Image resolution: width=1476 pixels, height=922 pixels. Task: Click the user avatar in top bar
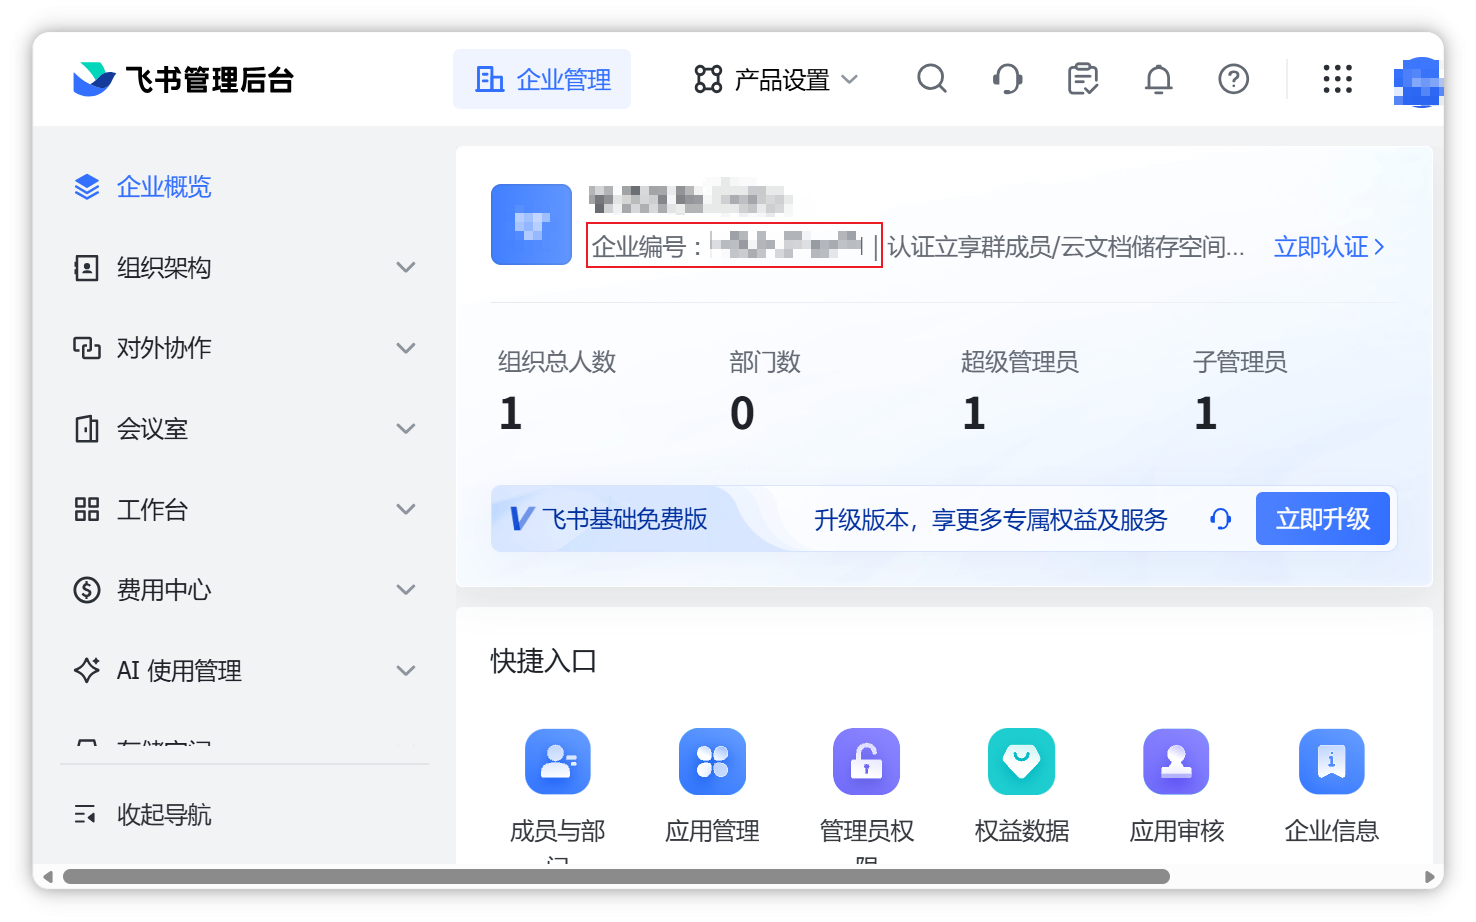click(1418, 82)
